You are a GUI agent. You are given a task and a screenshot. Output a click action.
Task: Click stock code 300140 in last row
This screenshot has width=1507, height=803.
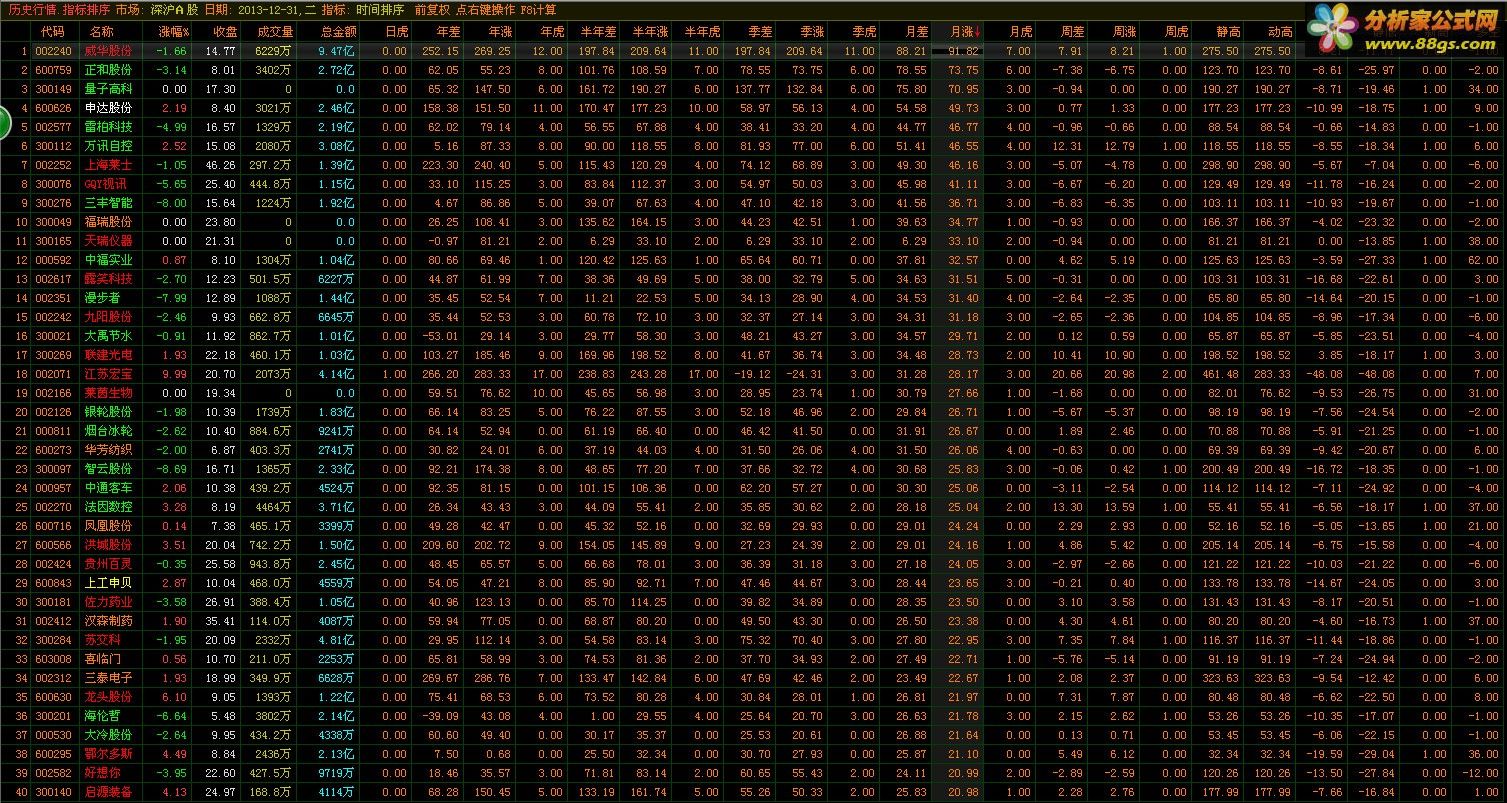pyautogui.click(x=54, y=792)
